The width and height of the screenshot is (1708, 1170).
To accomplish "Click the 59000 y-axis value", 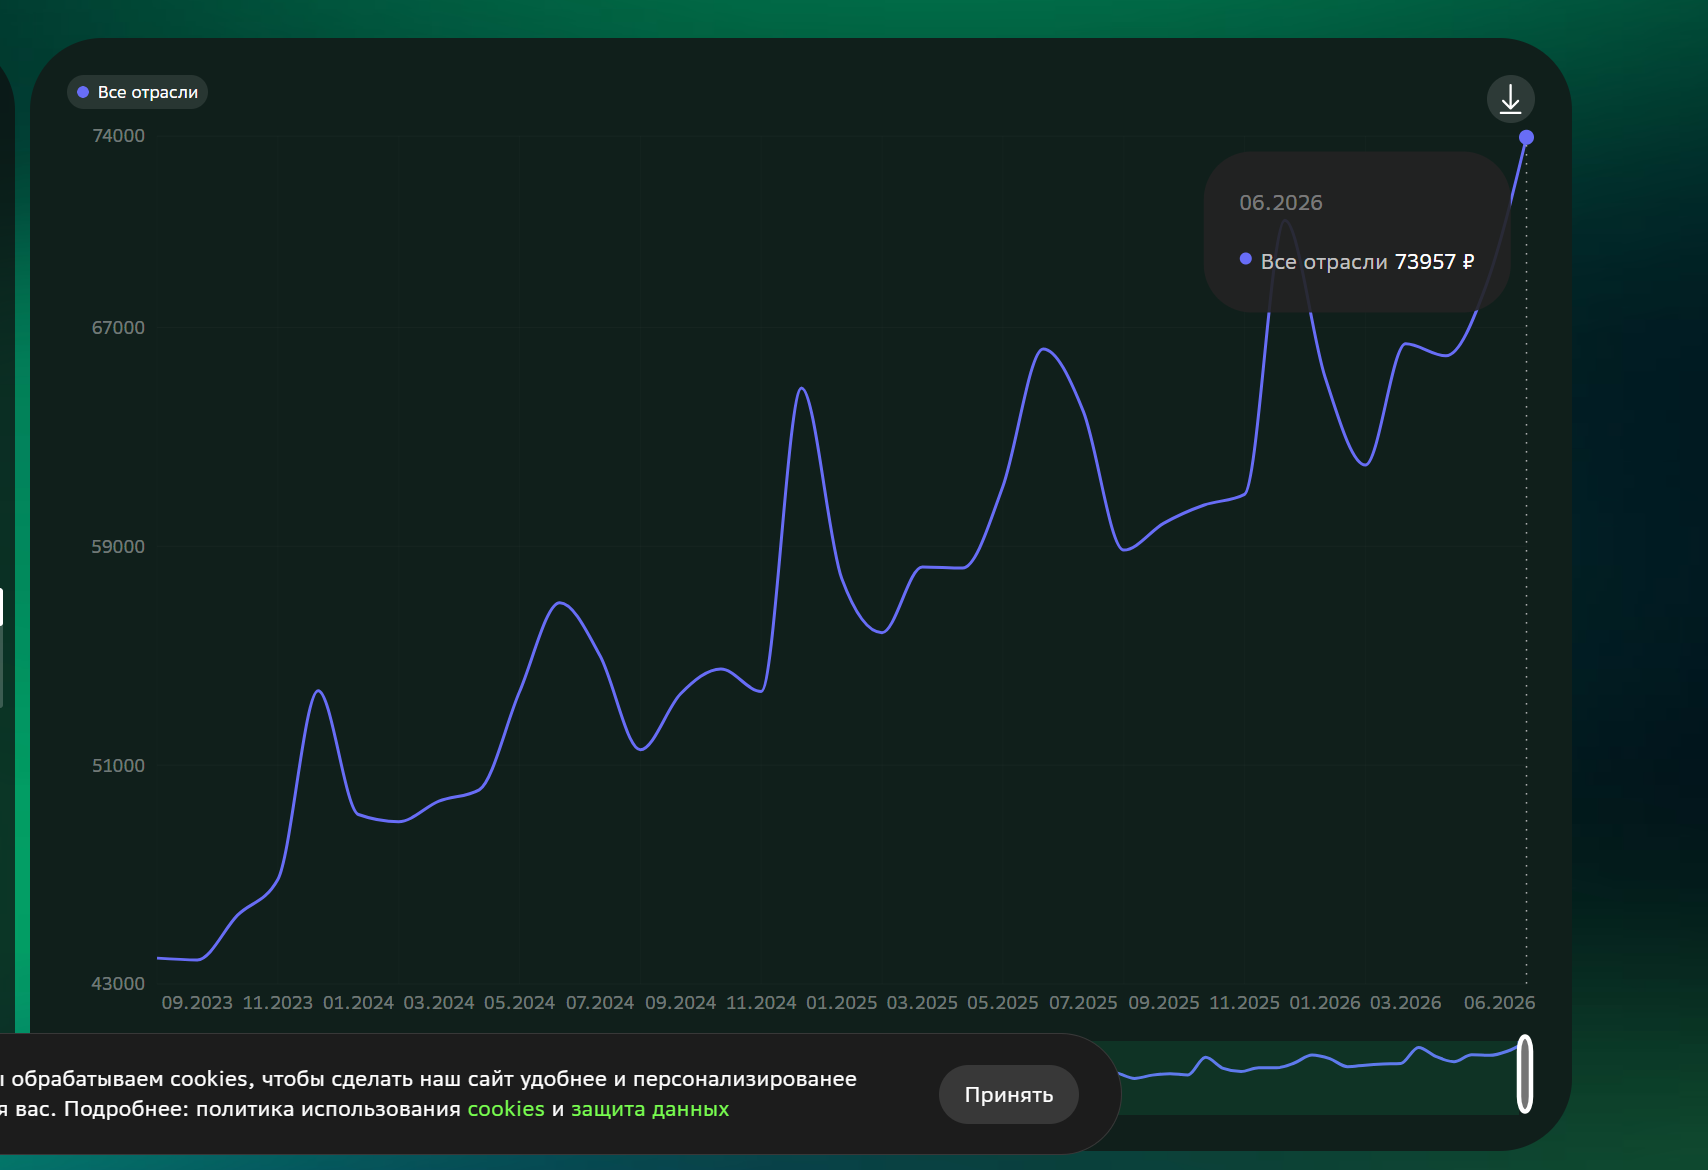I will coord(118,547).
